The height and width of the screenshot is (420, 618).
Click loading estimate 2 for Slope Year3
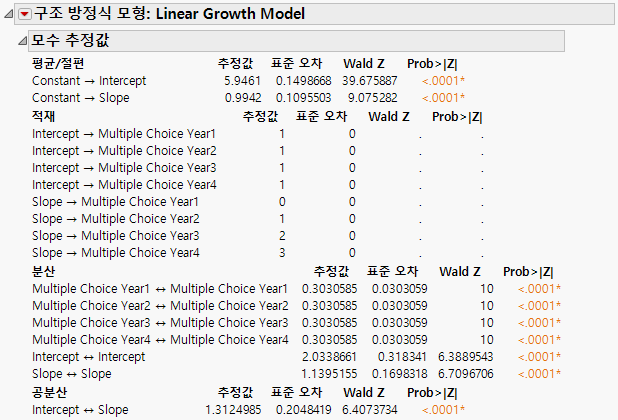tap(282, 236)
